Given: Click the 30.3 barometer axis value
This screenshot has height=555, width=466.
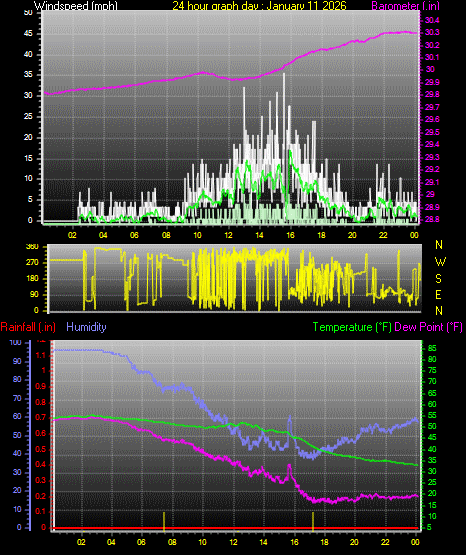Looking at the screenshot, I should (x=432, y=33).
